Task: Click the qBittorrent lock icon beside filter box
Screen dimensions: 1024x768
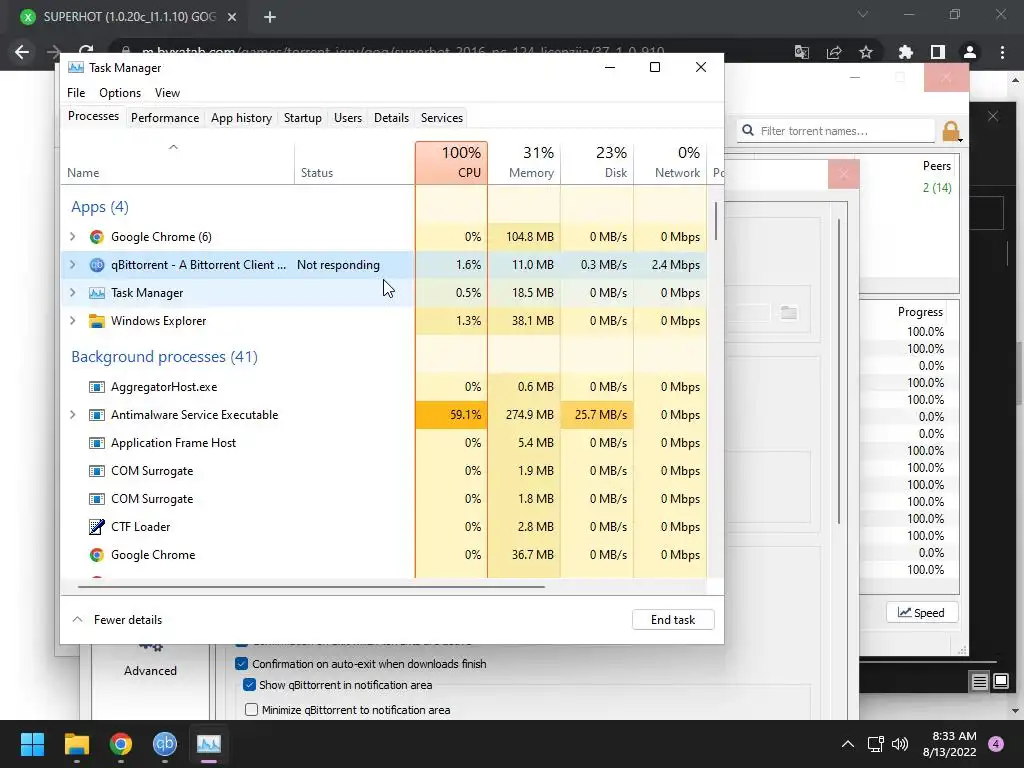Action: [x=952, y=131]
